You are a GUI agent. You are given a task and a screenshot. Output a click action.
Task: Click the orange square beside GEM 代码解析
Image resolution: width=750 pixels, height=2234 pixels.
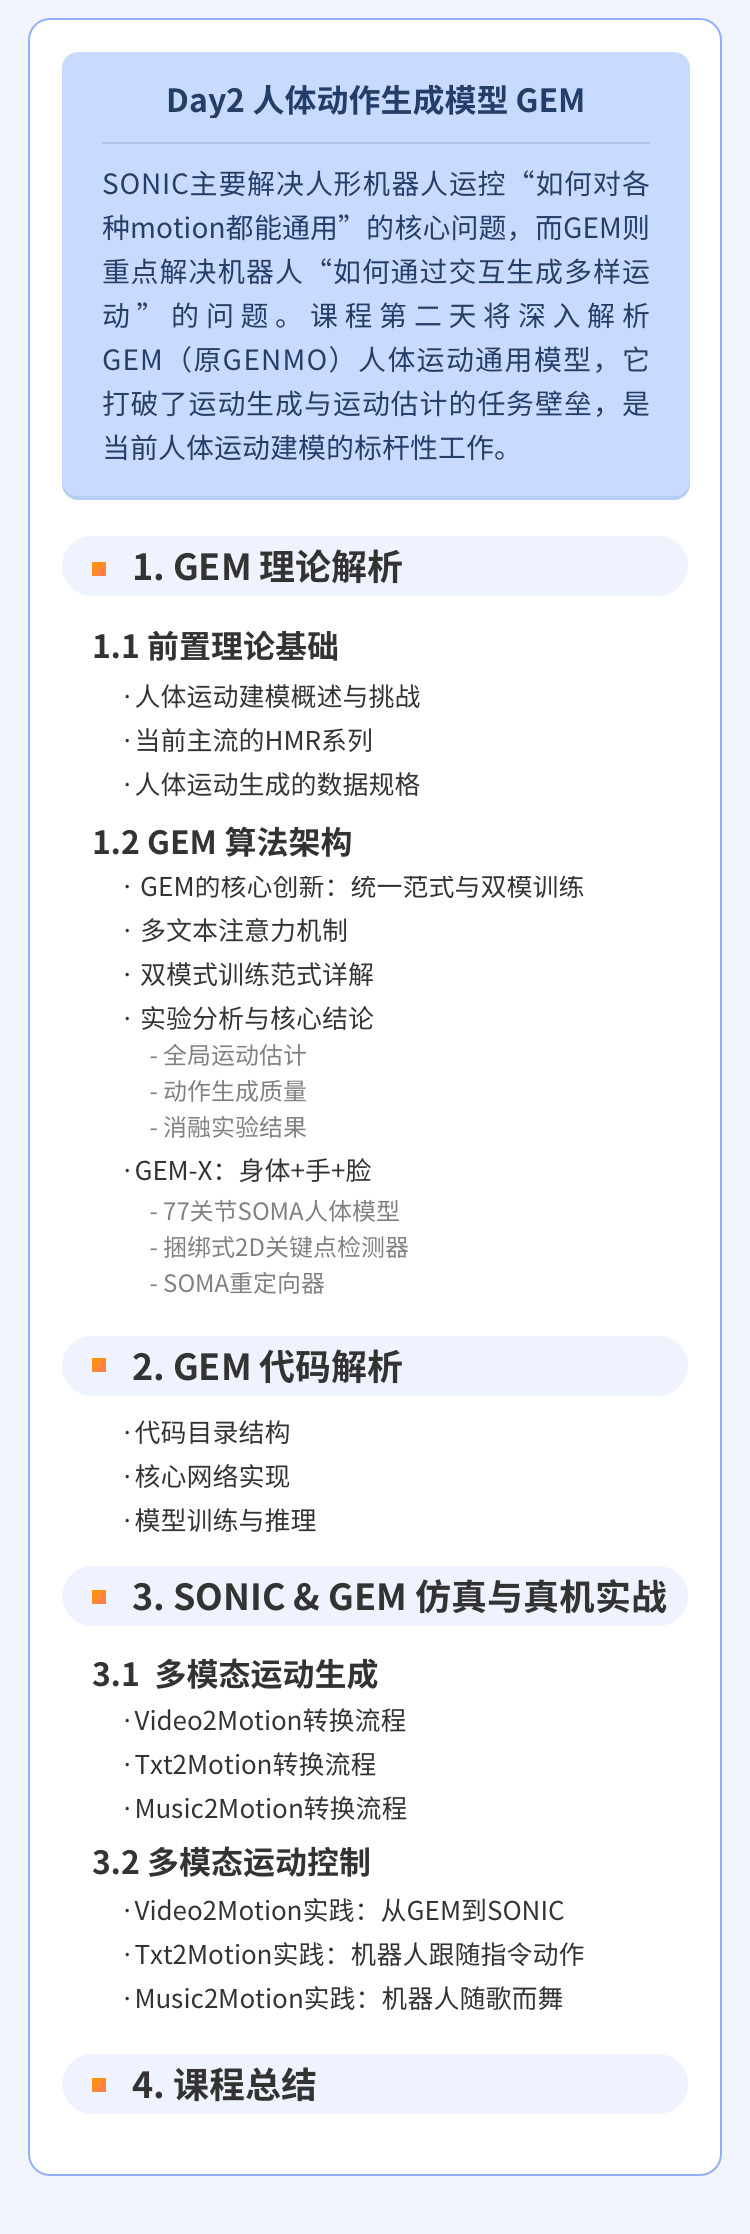tap(99, 1365)
